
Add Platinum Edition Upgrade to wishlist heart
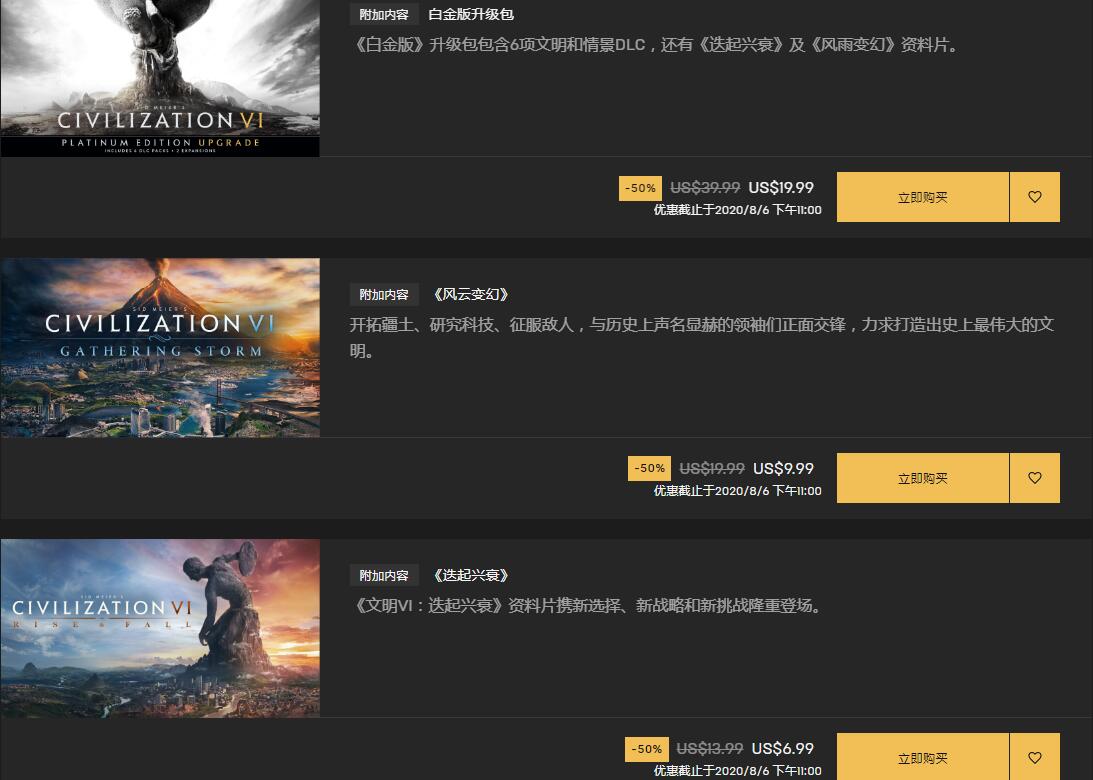(1034, 197)
